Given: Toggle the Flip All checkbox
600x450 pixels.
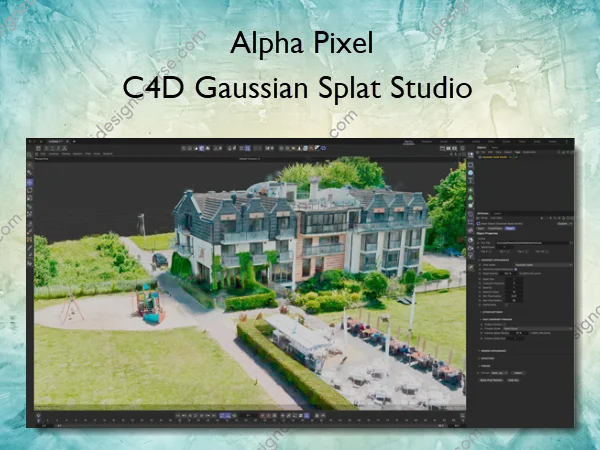Looking at the screenshot, I should [548, 251].
